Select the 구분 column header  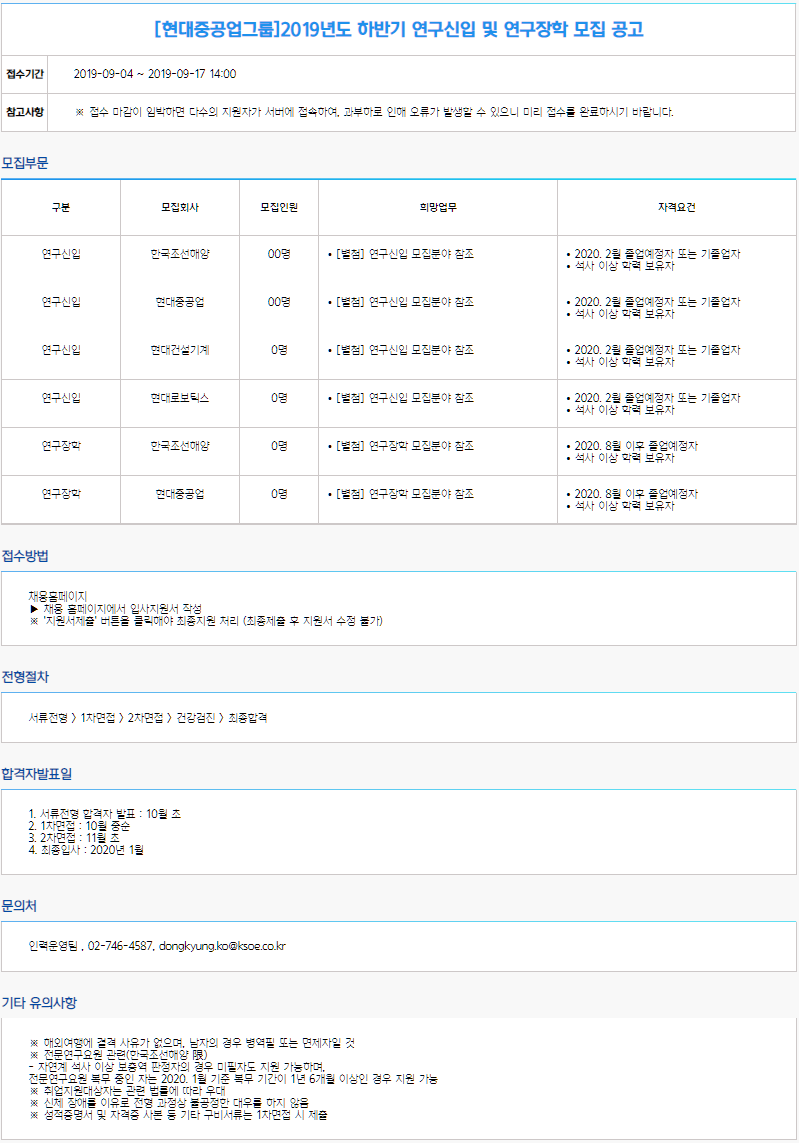pyautogui.click(x=61, y=208)
